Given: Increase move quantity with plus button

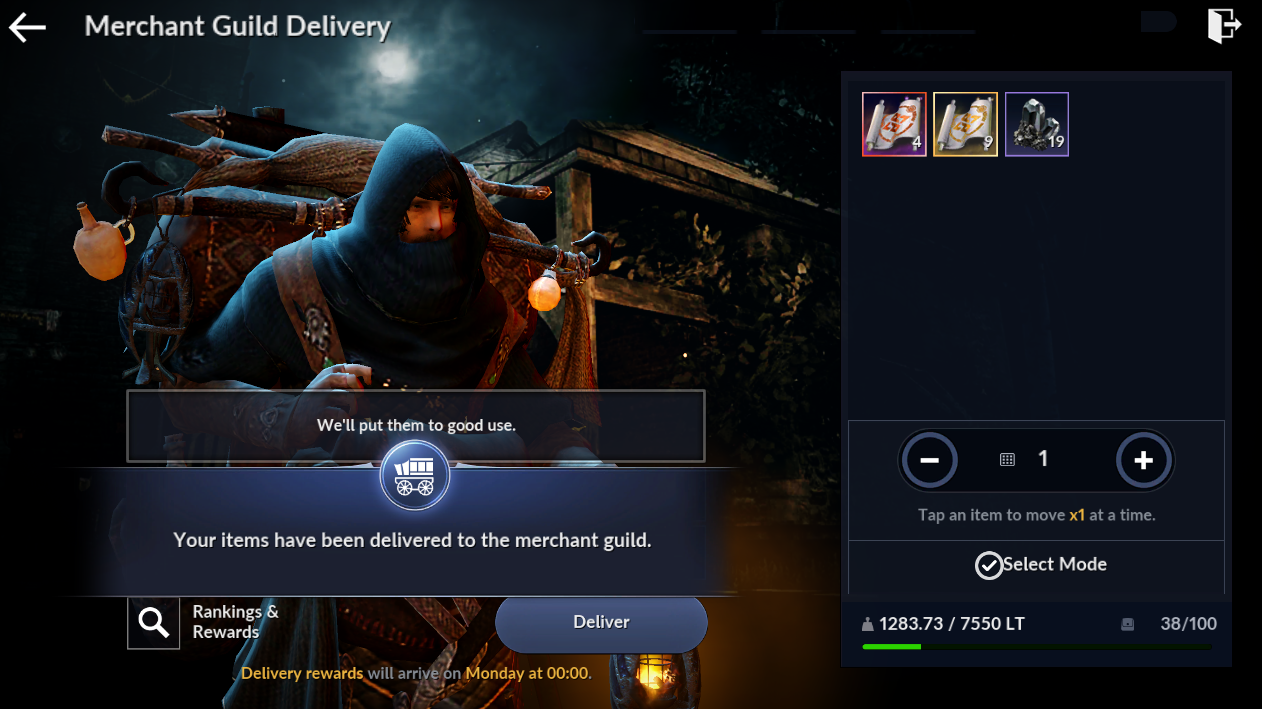Looking at the screenshot, I should point(1144,460).
